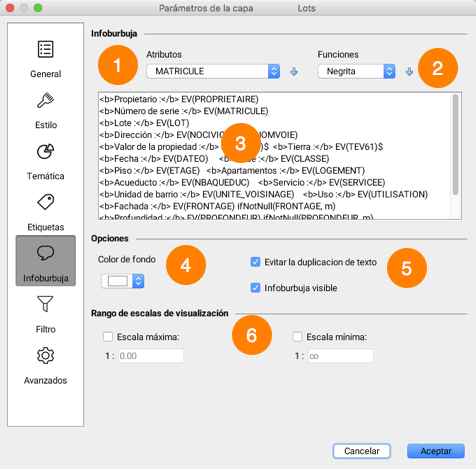Image resolution: width=476 pixels, height=469 pixels.
Task: Open the General settings section icon
Action: [x=45, y=50]
